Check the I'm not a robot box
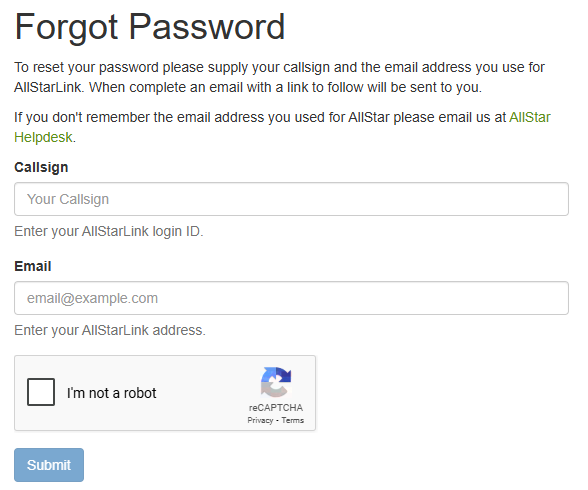 [41, 392]
